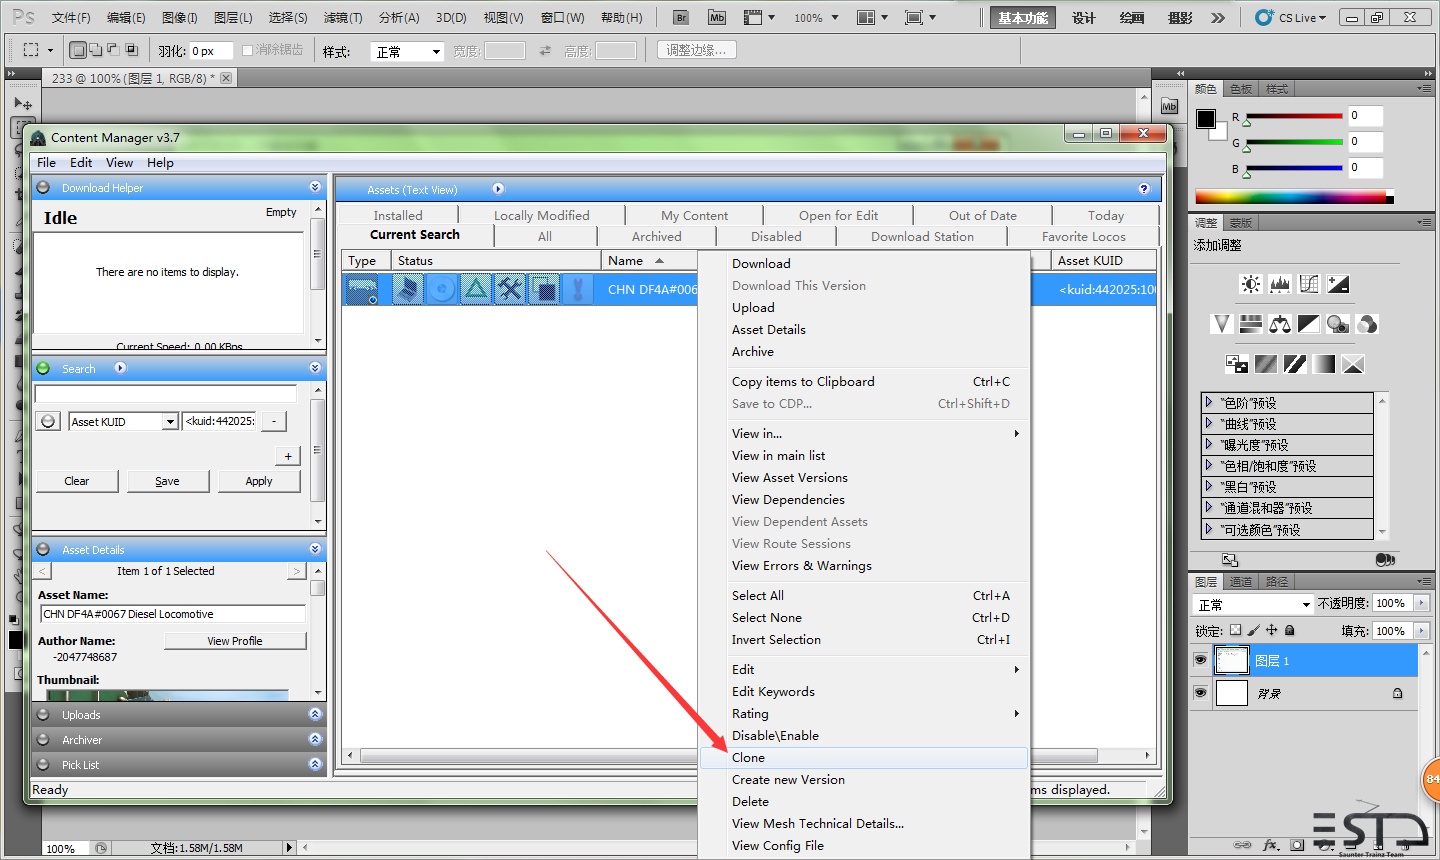Expand the Archiver panel

pyautogui.click(x=315, y=739)
